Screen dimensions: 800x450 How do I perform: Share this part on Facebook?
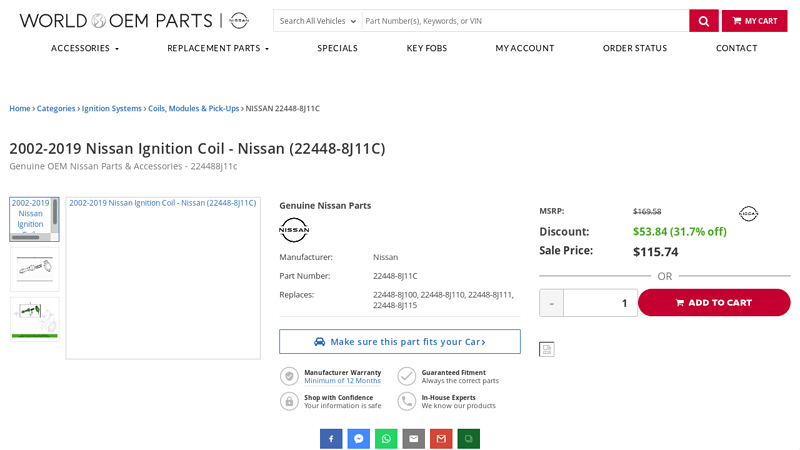(x=331, y=439)
